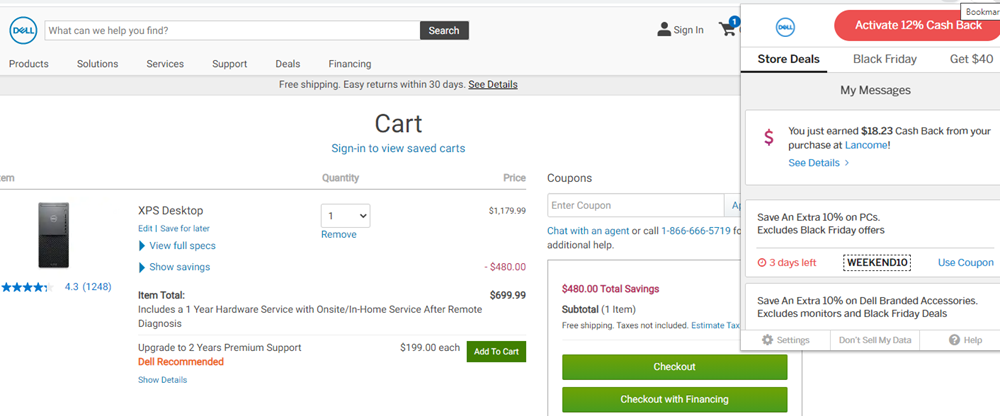1000x416 pixels.
Task: Open the Support menu
Action: (230, 64)
